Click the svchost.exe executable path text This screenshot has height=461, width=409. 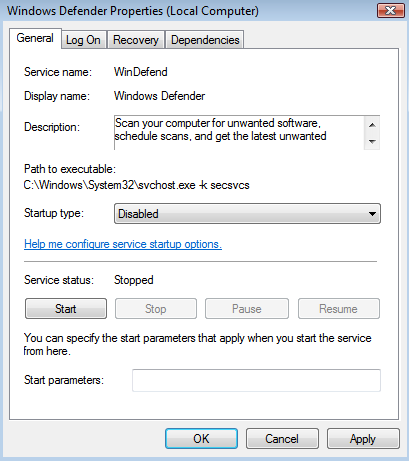(x=136, y=185)
